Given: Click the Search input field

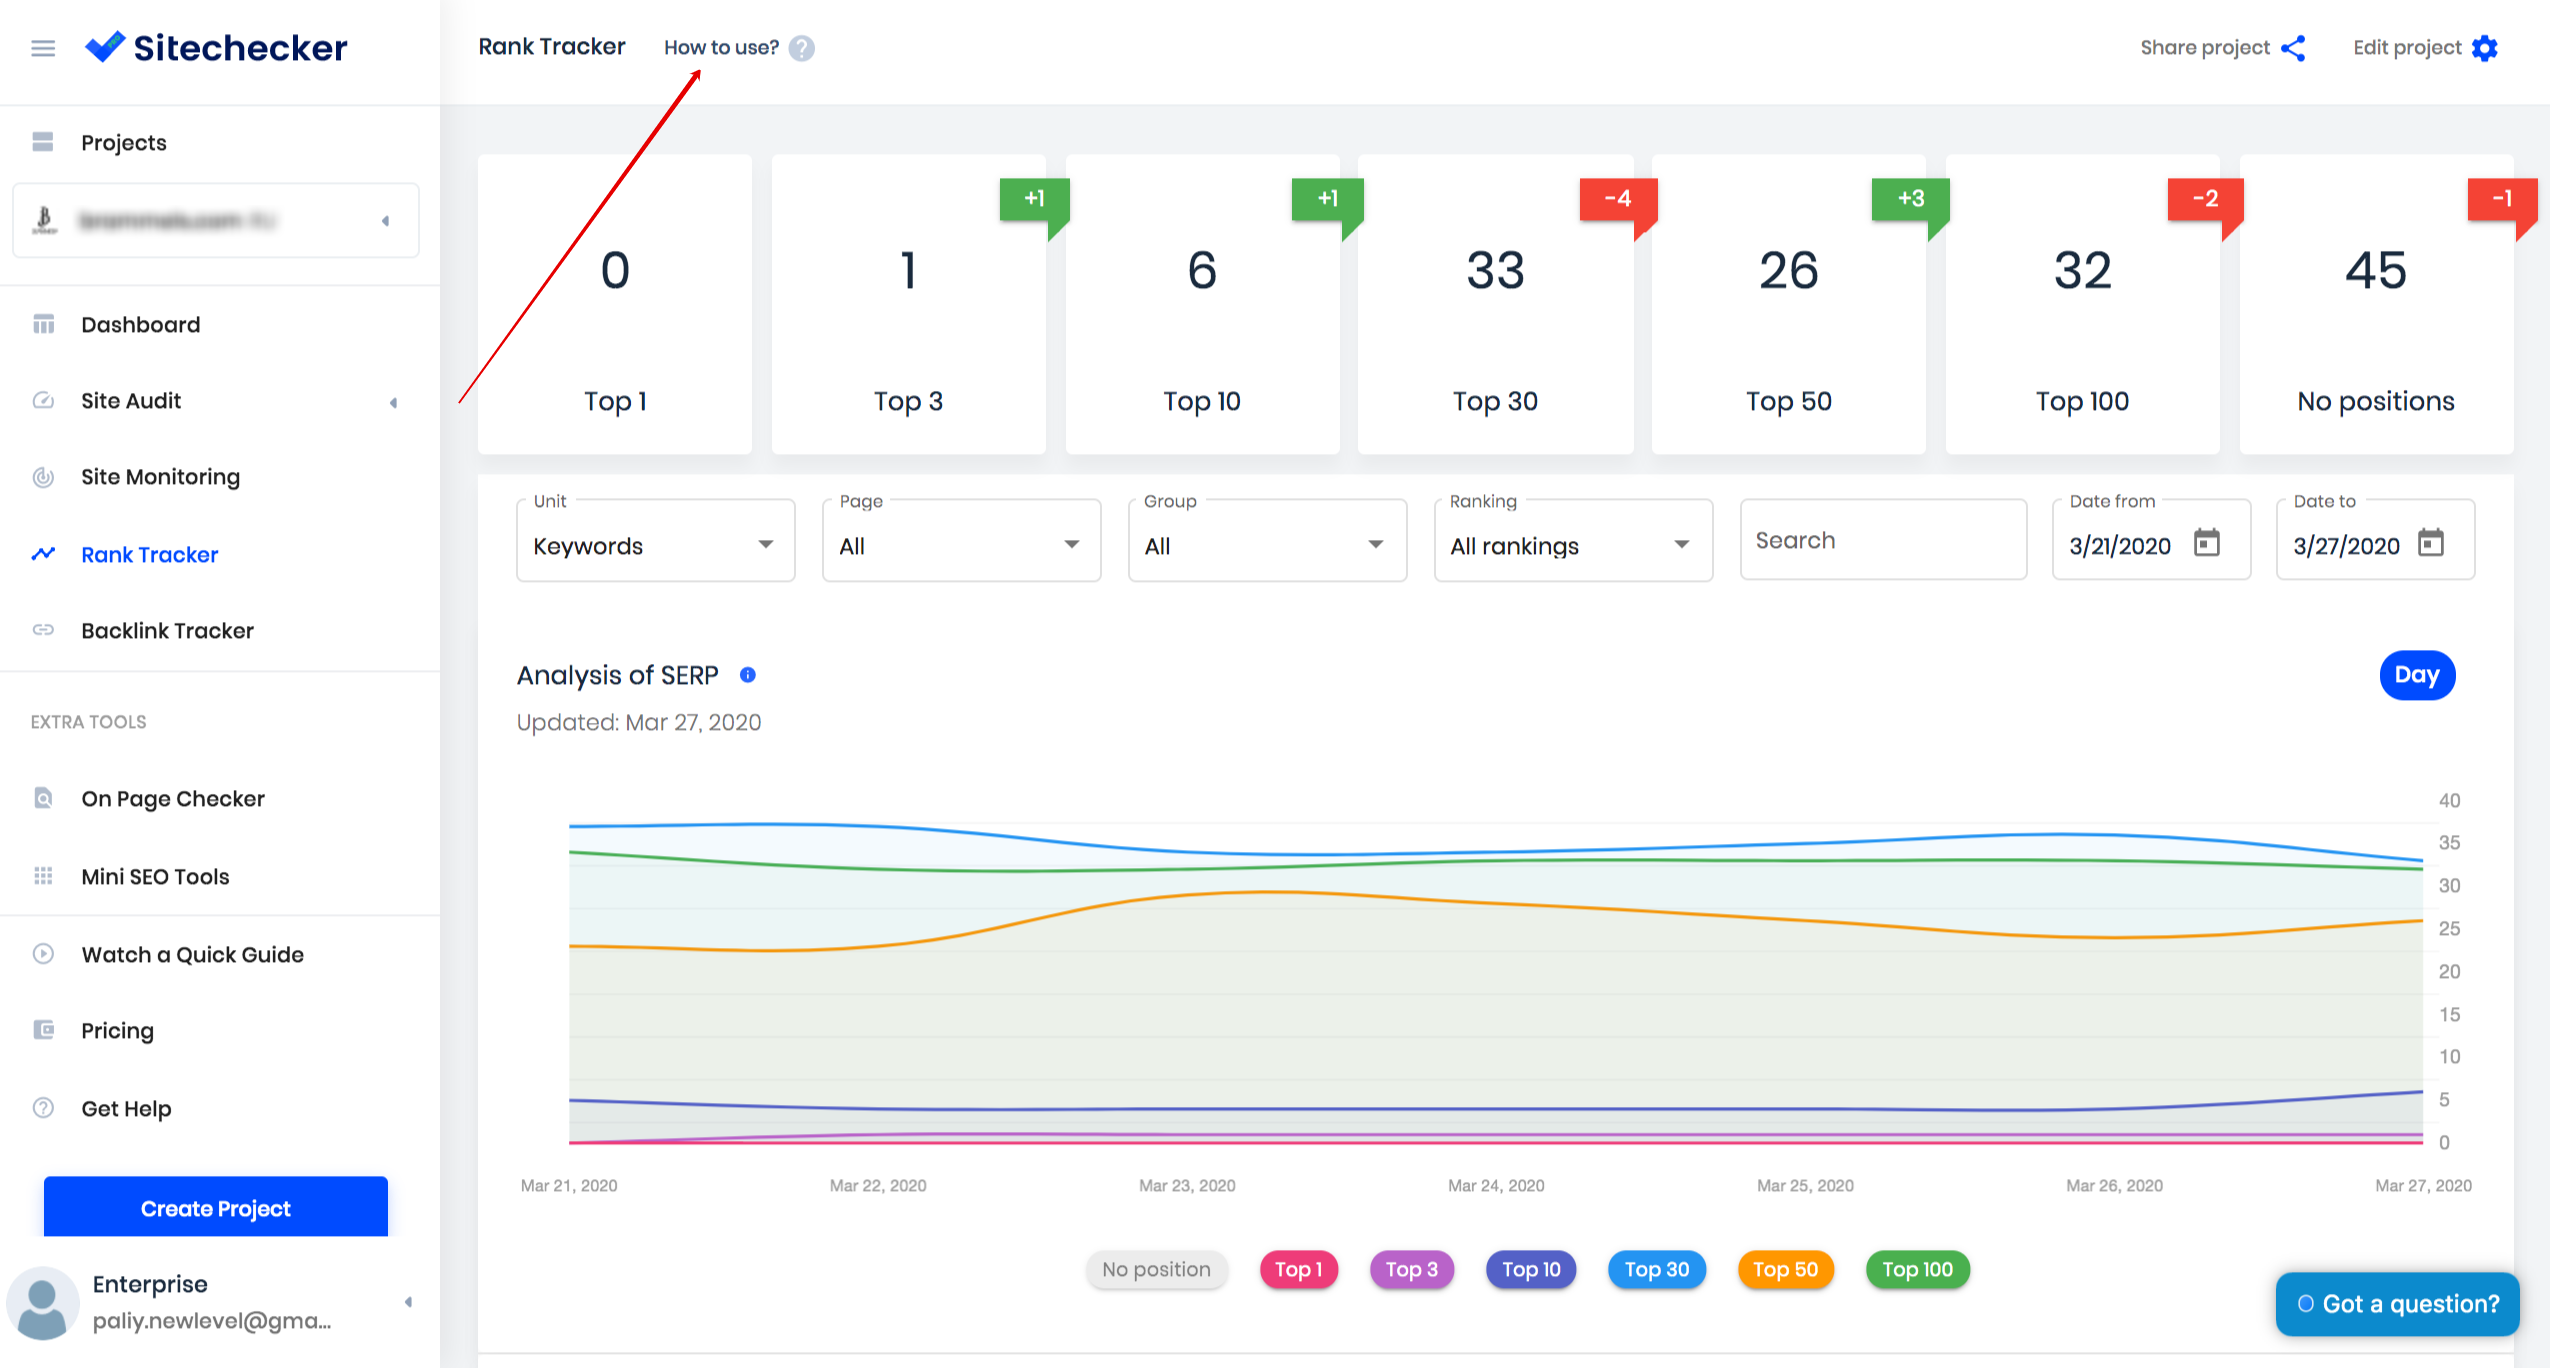Looking at the screenshot, I should tap(1883, 540).
